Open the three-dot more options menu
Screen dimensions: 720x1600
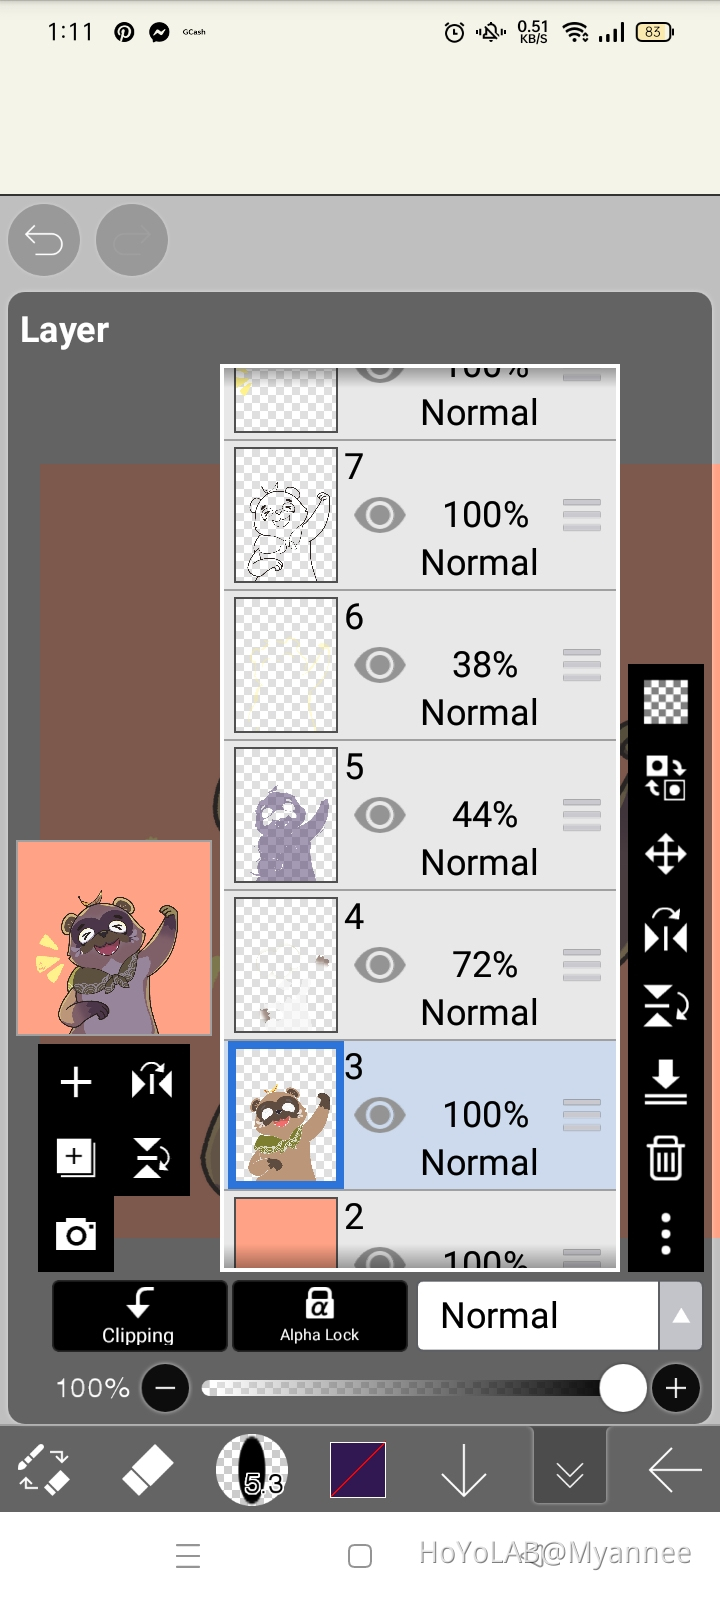click(x=665, y=1235)
